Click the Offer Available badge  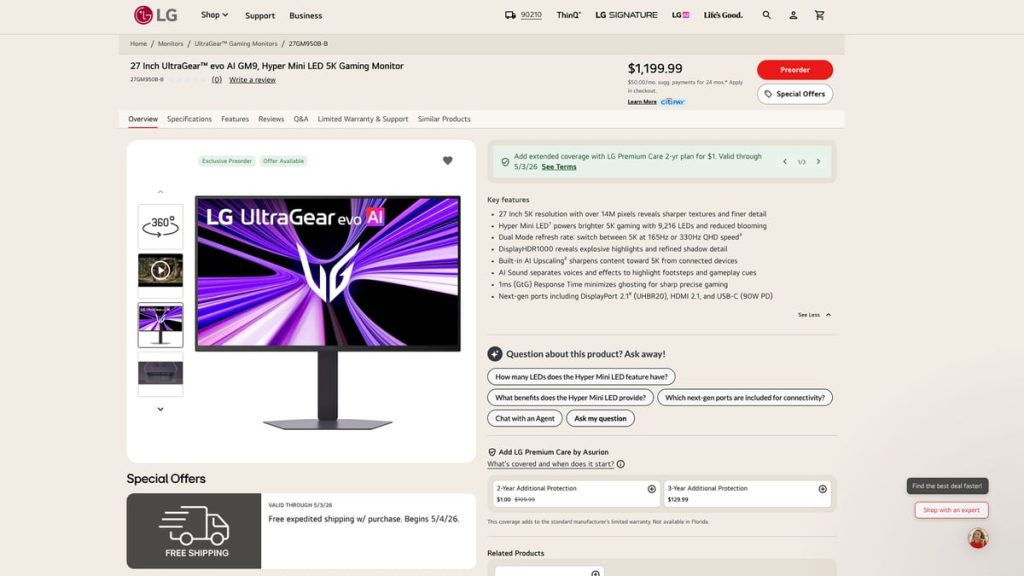[x=283, y=161]
